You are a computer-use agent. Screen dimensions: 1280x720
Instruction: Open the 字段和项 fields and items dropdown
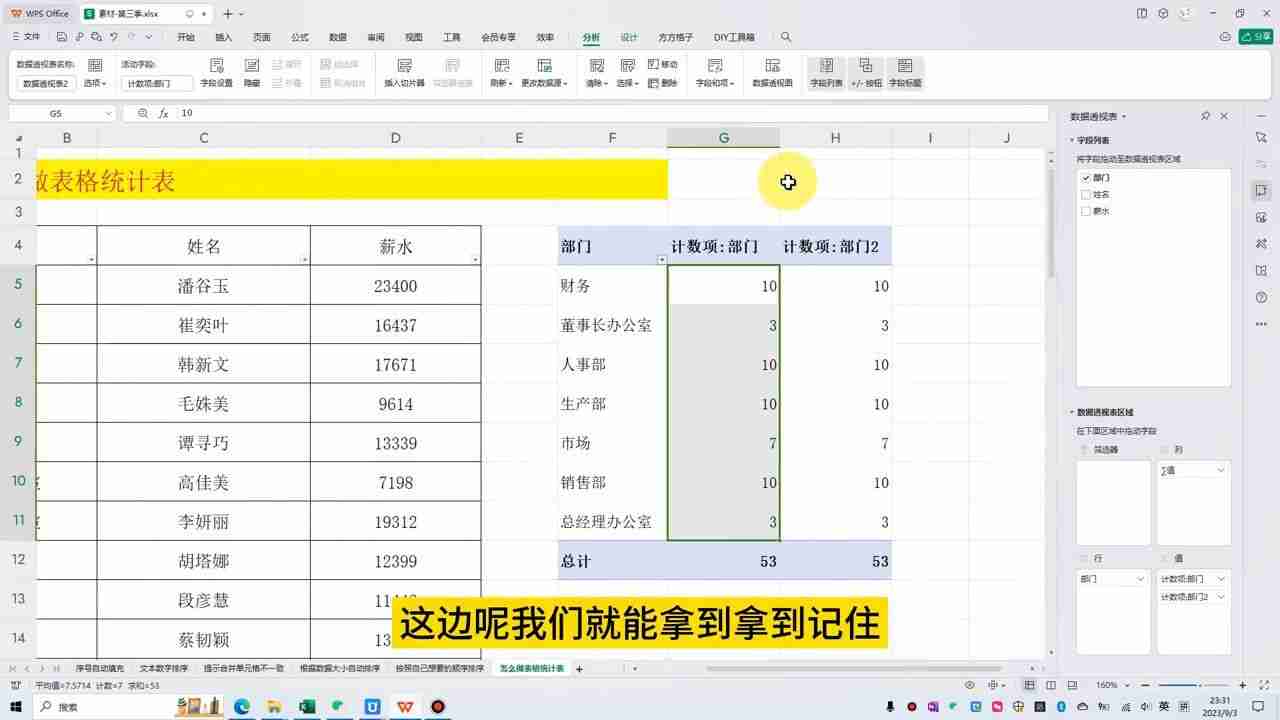[715, 83]
